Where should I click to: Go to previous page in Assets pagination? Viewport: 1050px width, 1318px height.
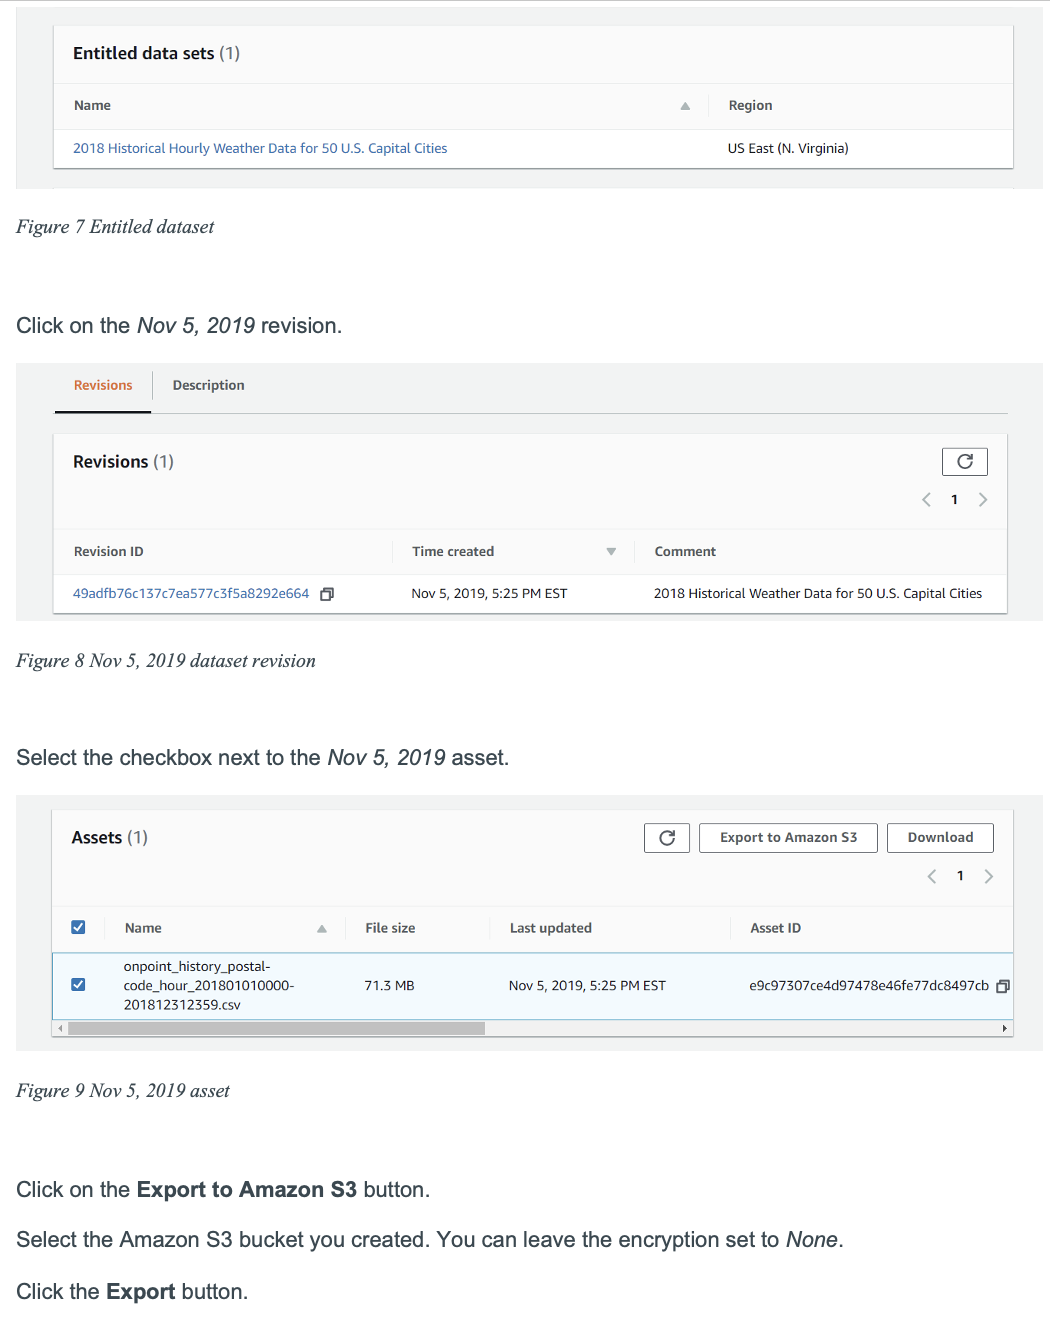coord(932,877)
